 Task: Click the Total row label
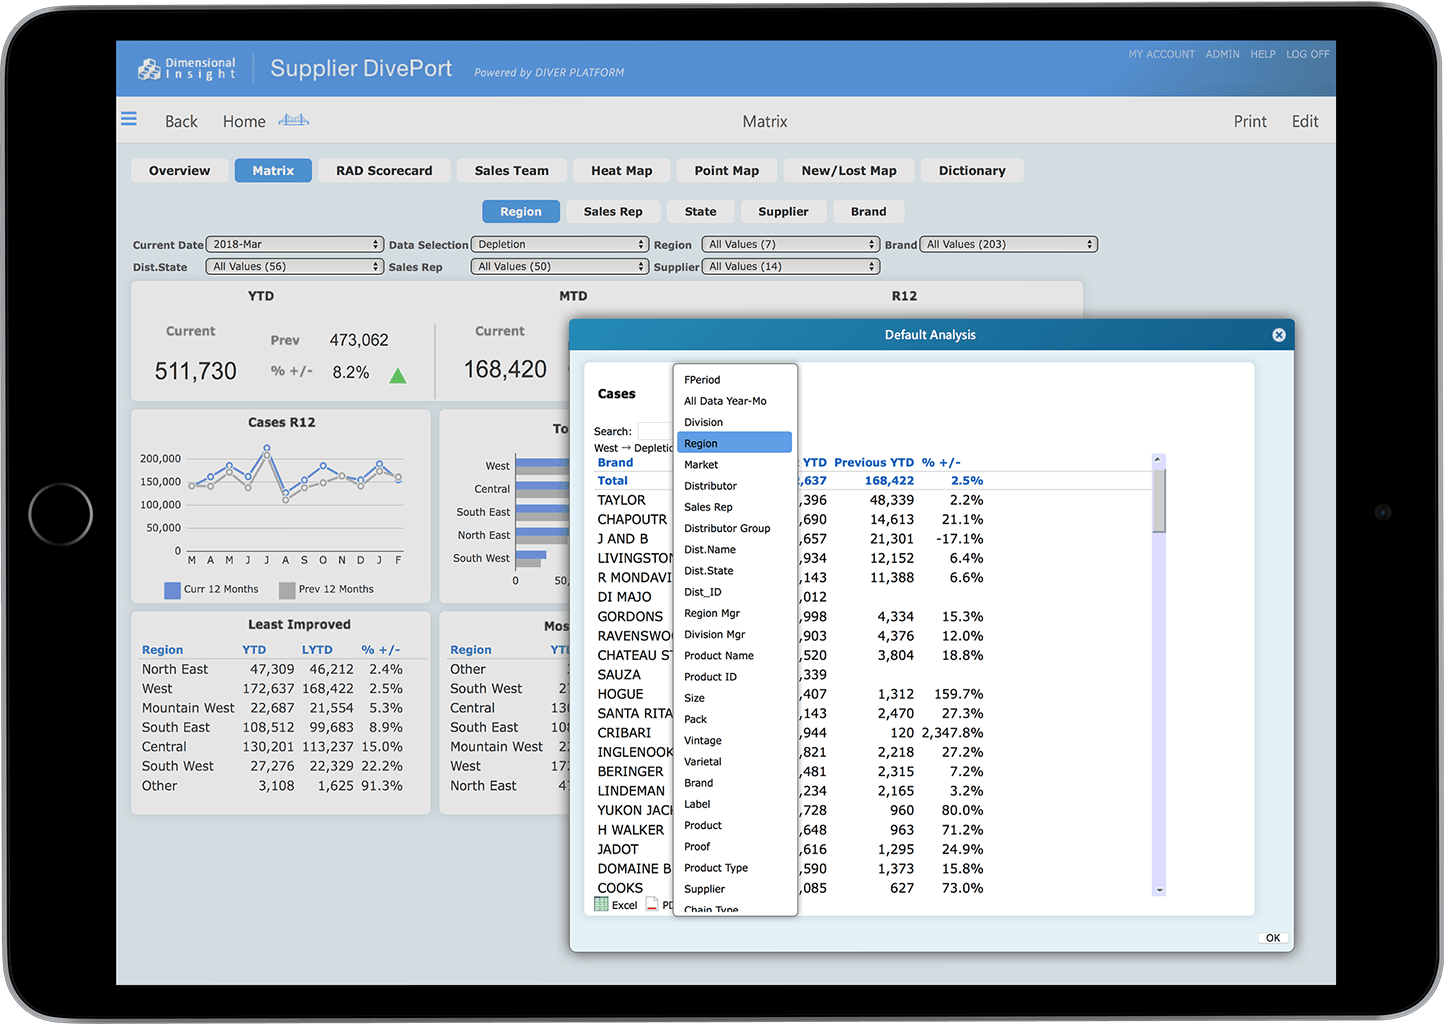612,481
